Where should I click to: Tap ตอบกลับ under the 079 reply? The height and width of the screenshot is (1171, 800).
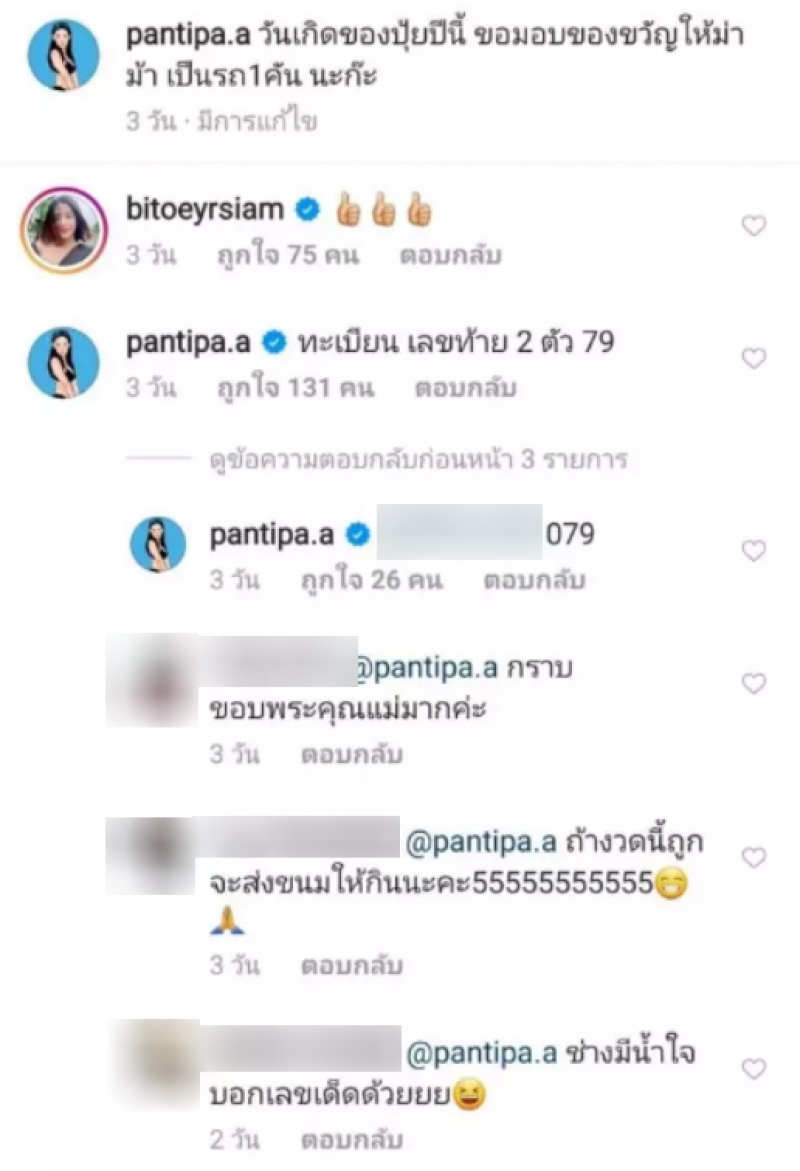[x=534, y=580]
